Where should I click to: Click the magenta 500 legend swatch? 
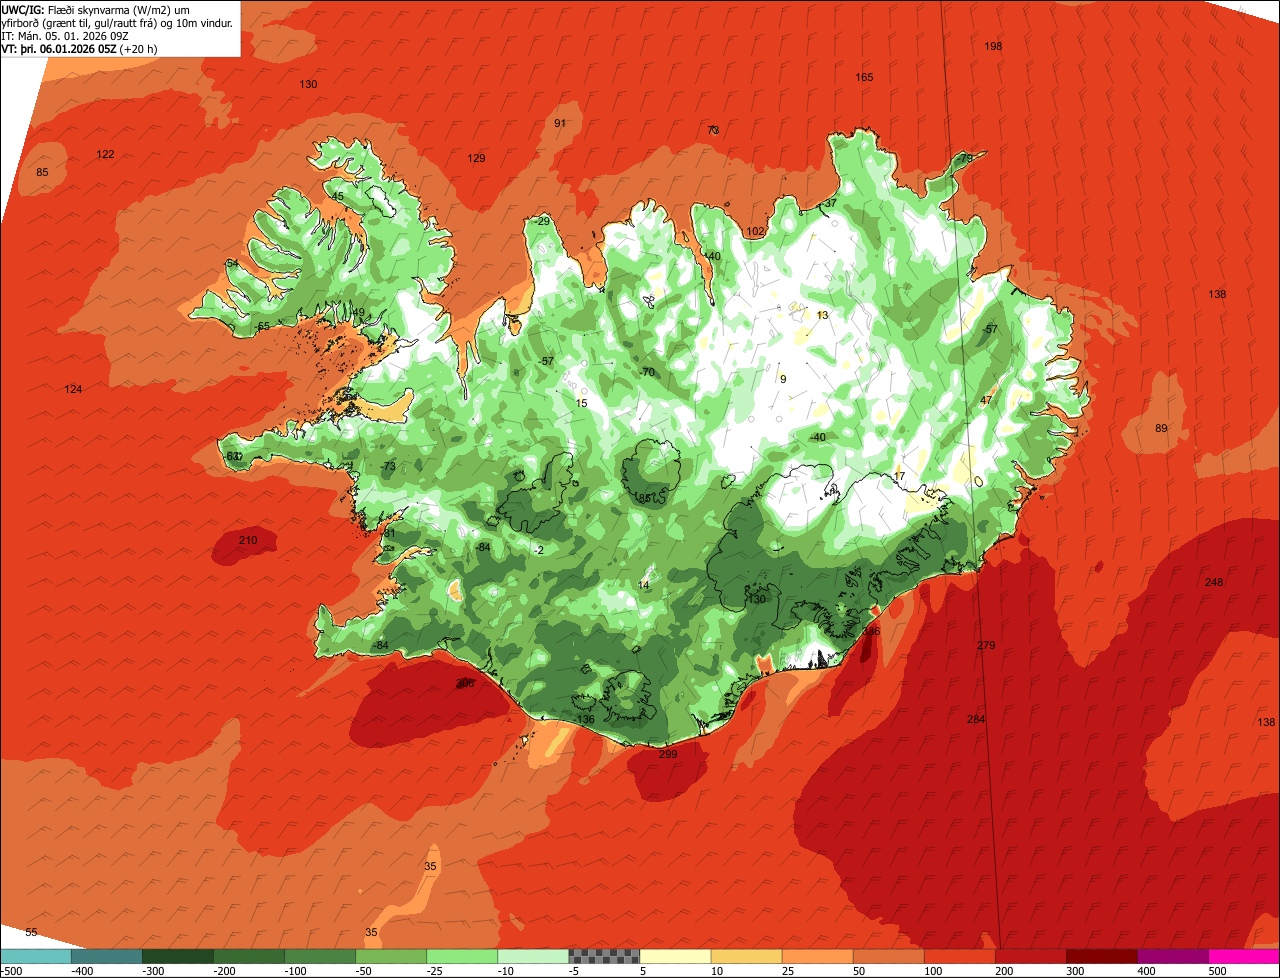pyautogui.click(x=1244, y=955)
